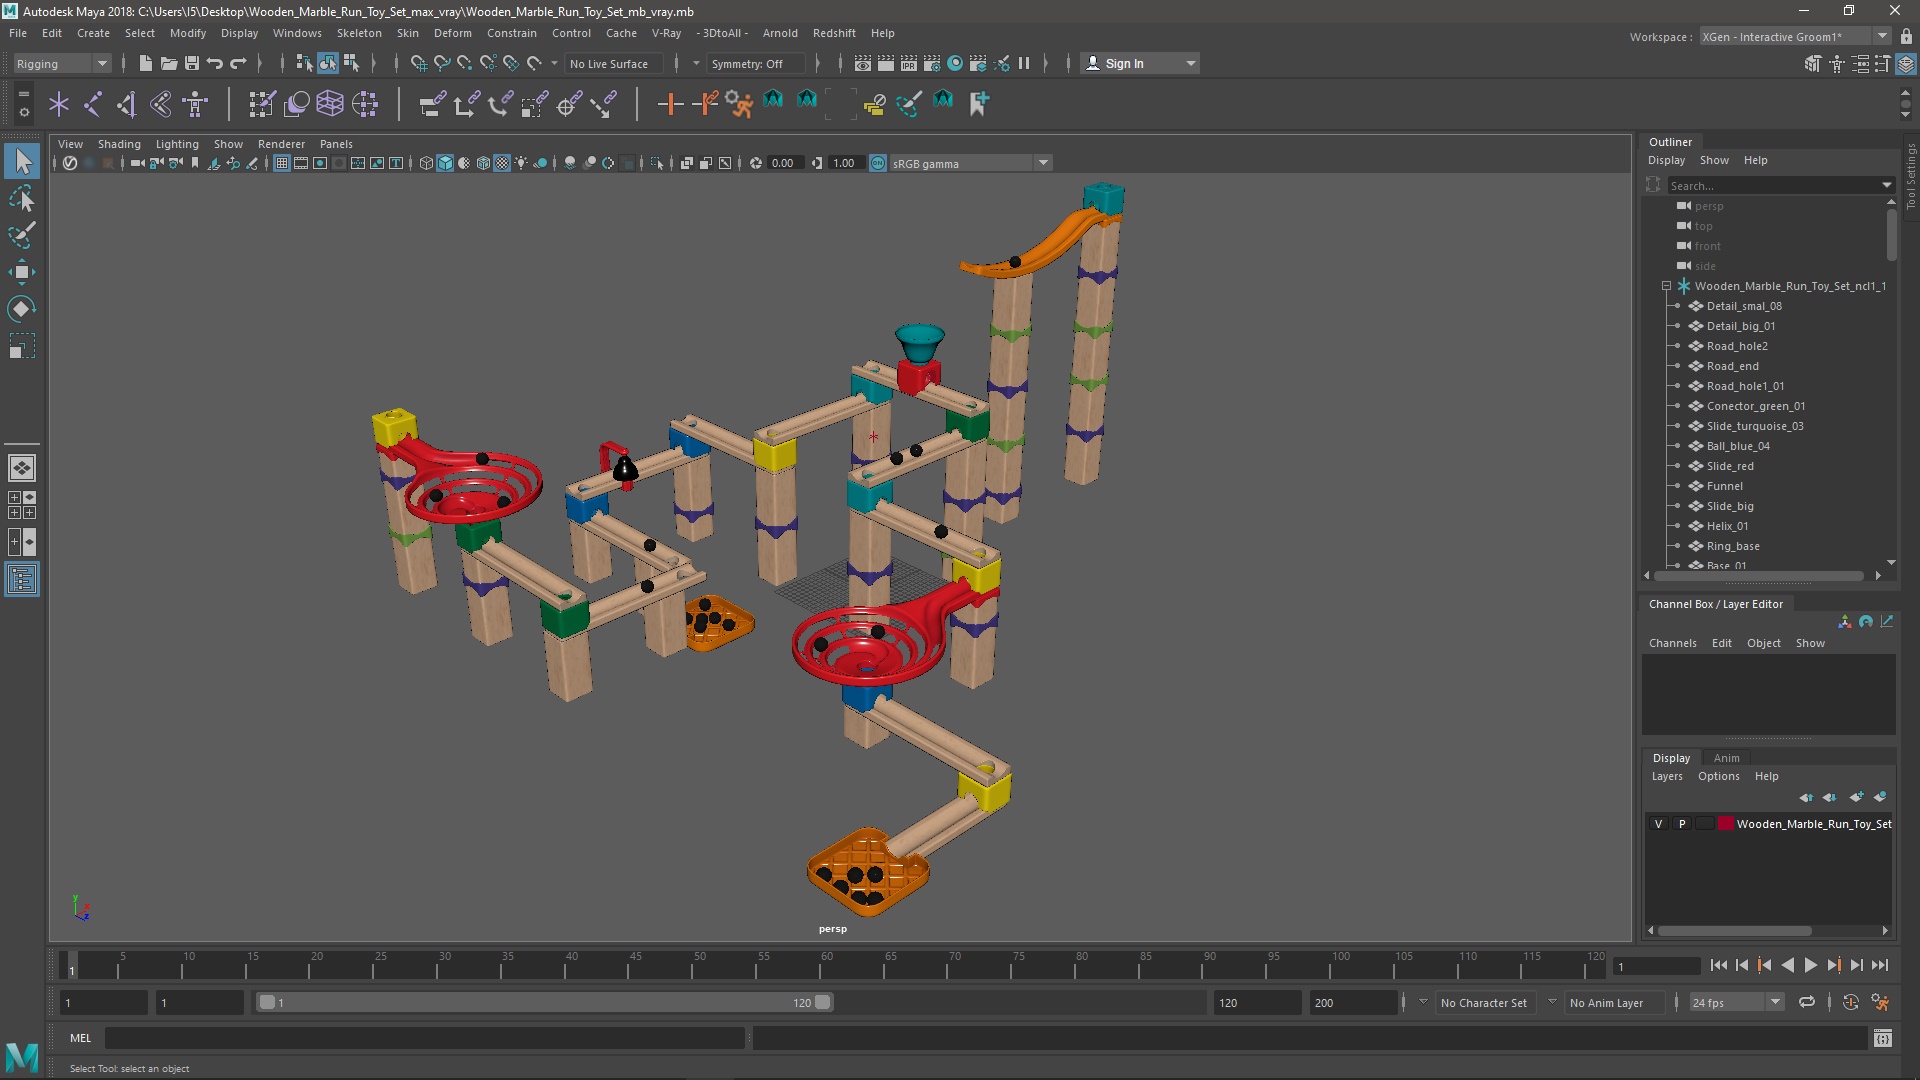1920x1080 pixels.
Task: Click the Create IK Handle shelf icon
Action: (x=127, y=104)
